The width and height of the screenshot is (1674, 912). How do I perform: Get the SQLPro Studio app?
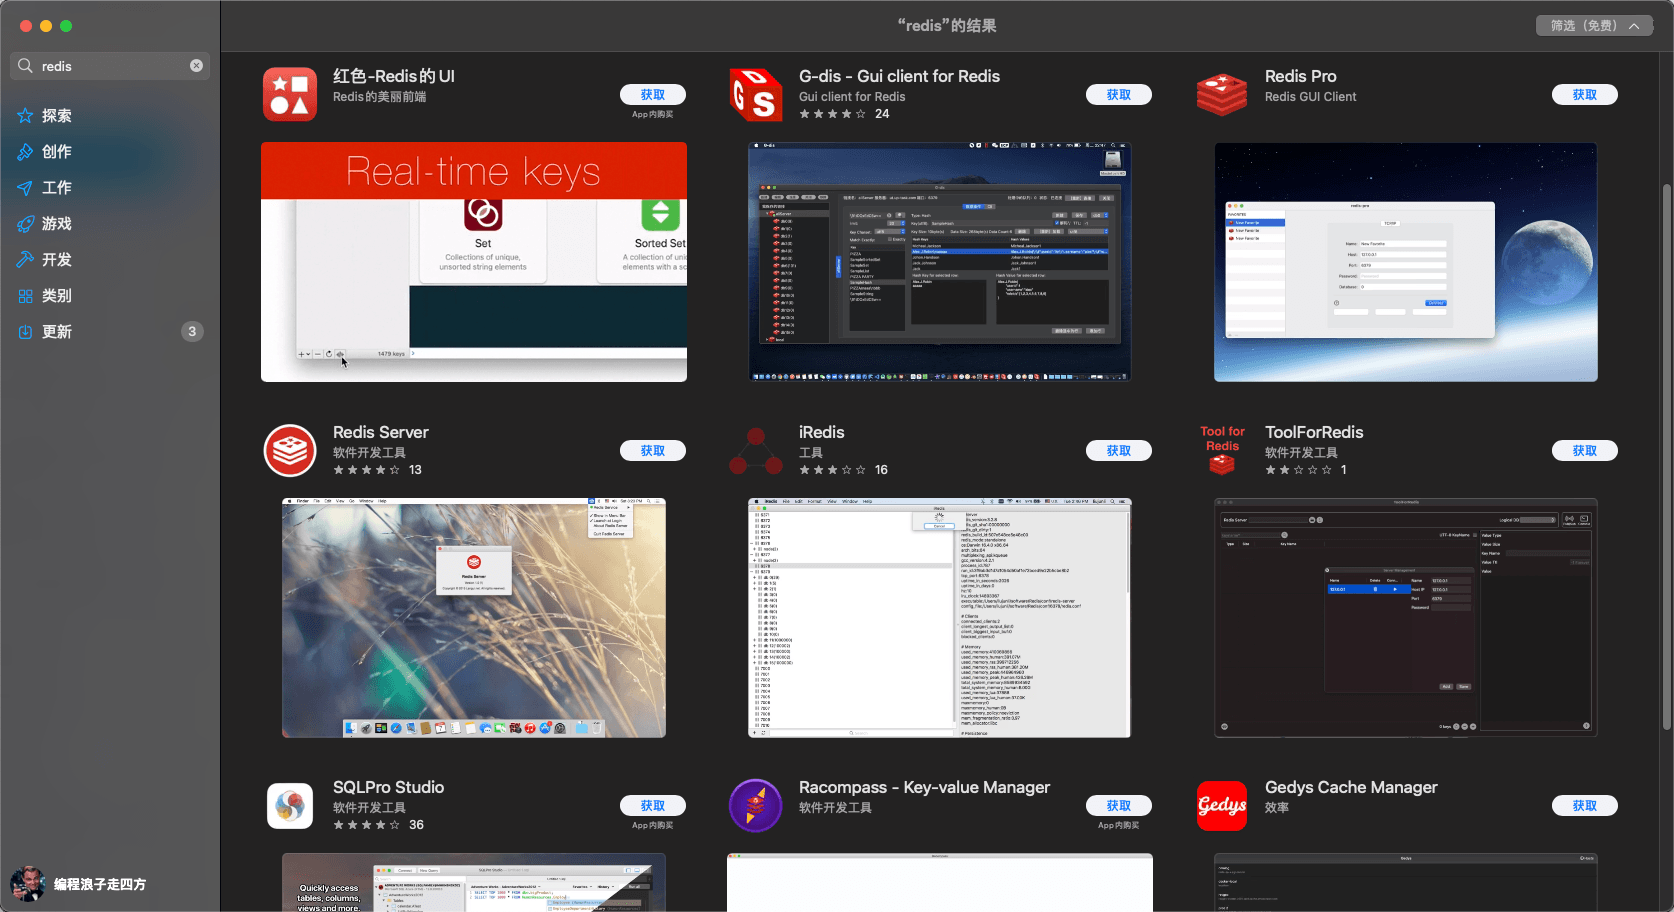[653, 806]
